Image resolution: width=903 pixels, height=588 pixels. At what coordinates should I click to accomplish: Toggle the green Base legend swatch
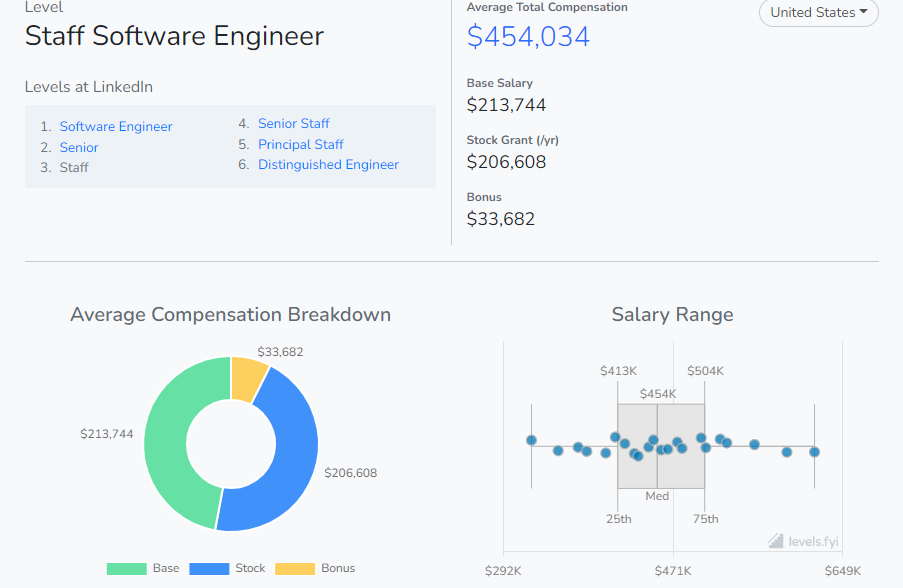[127, 568]
